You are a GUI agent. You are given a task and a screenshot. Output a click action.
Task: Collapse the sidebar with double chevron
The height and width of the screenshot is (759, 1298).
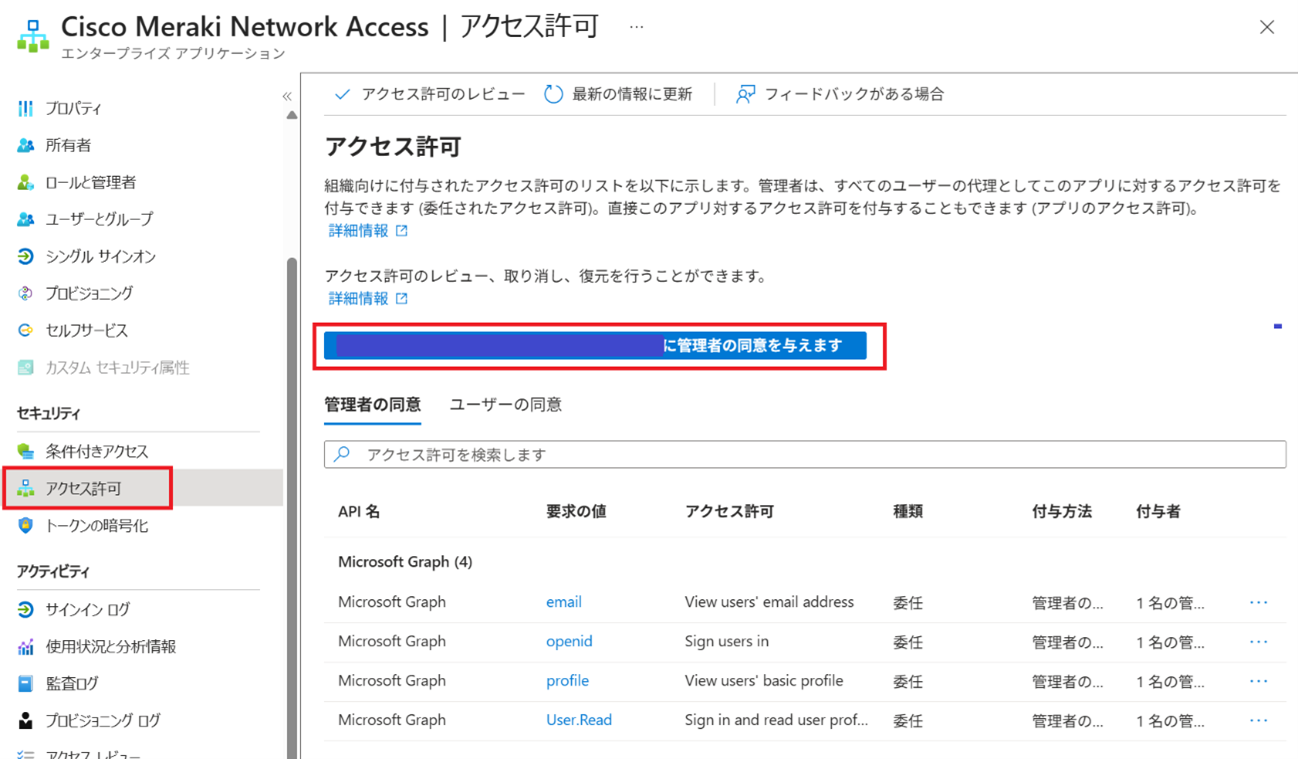[x=287, y=96]
